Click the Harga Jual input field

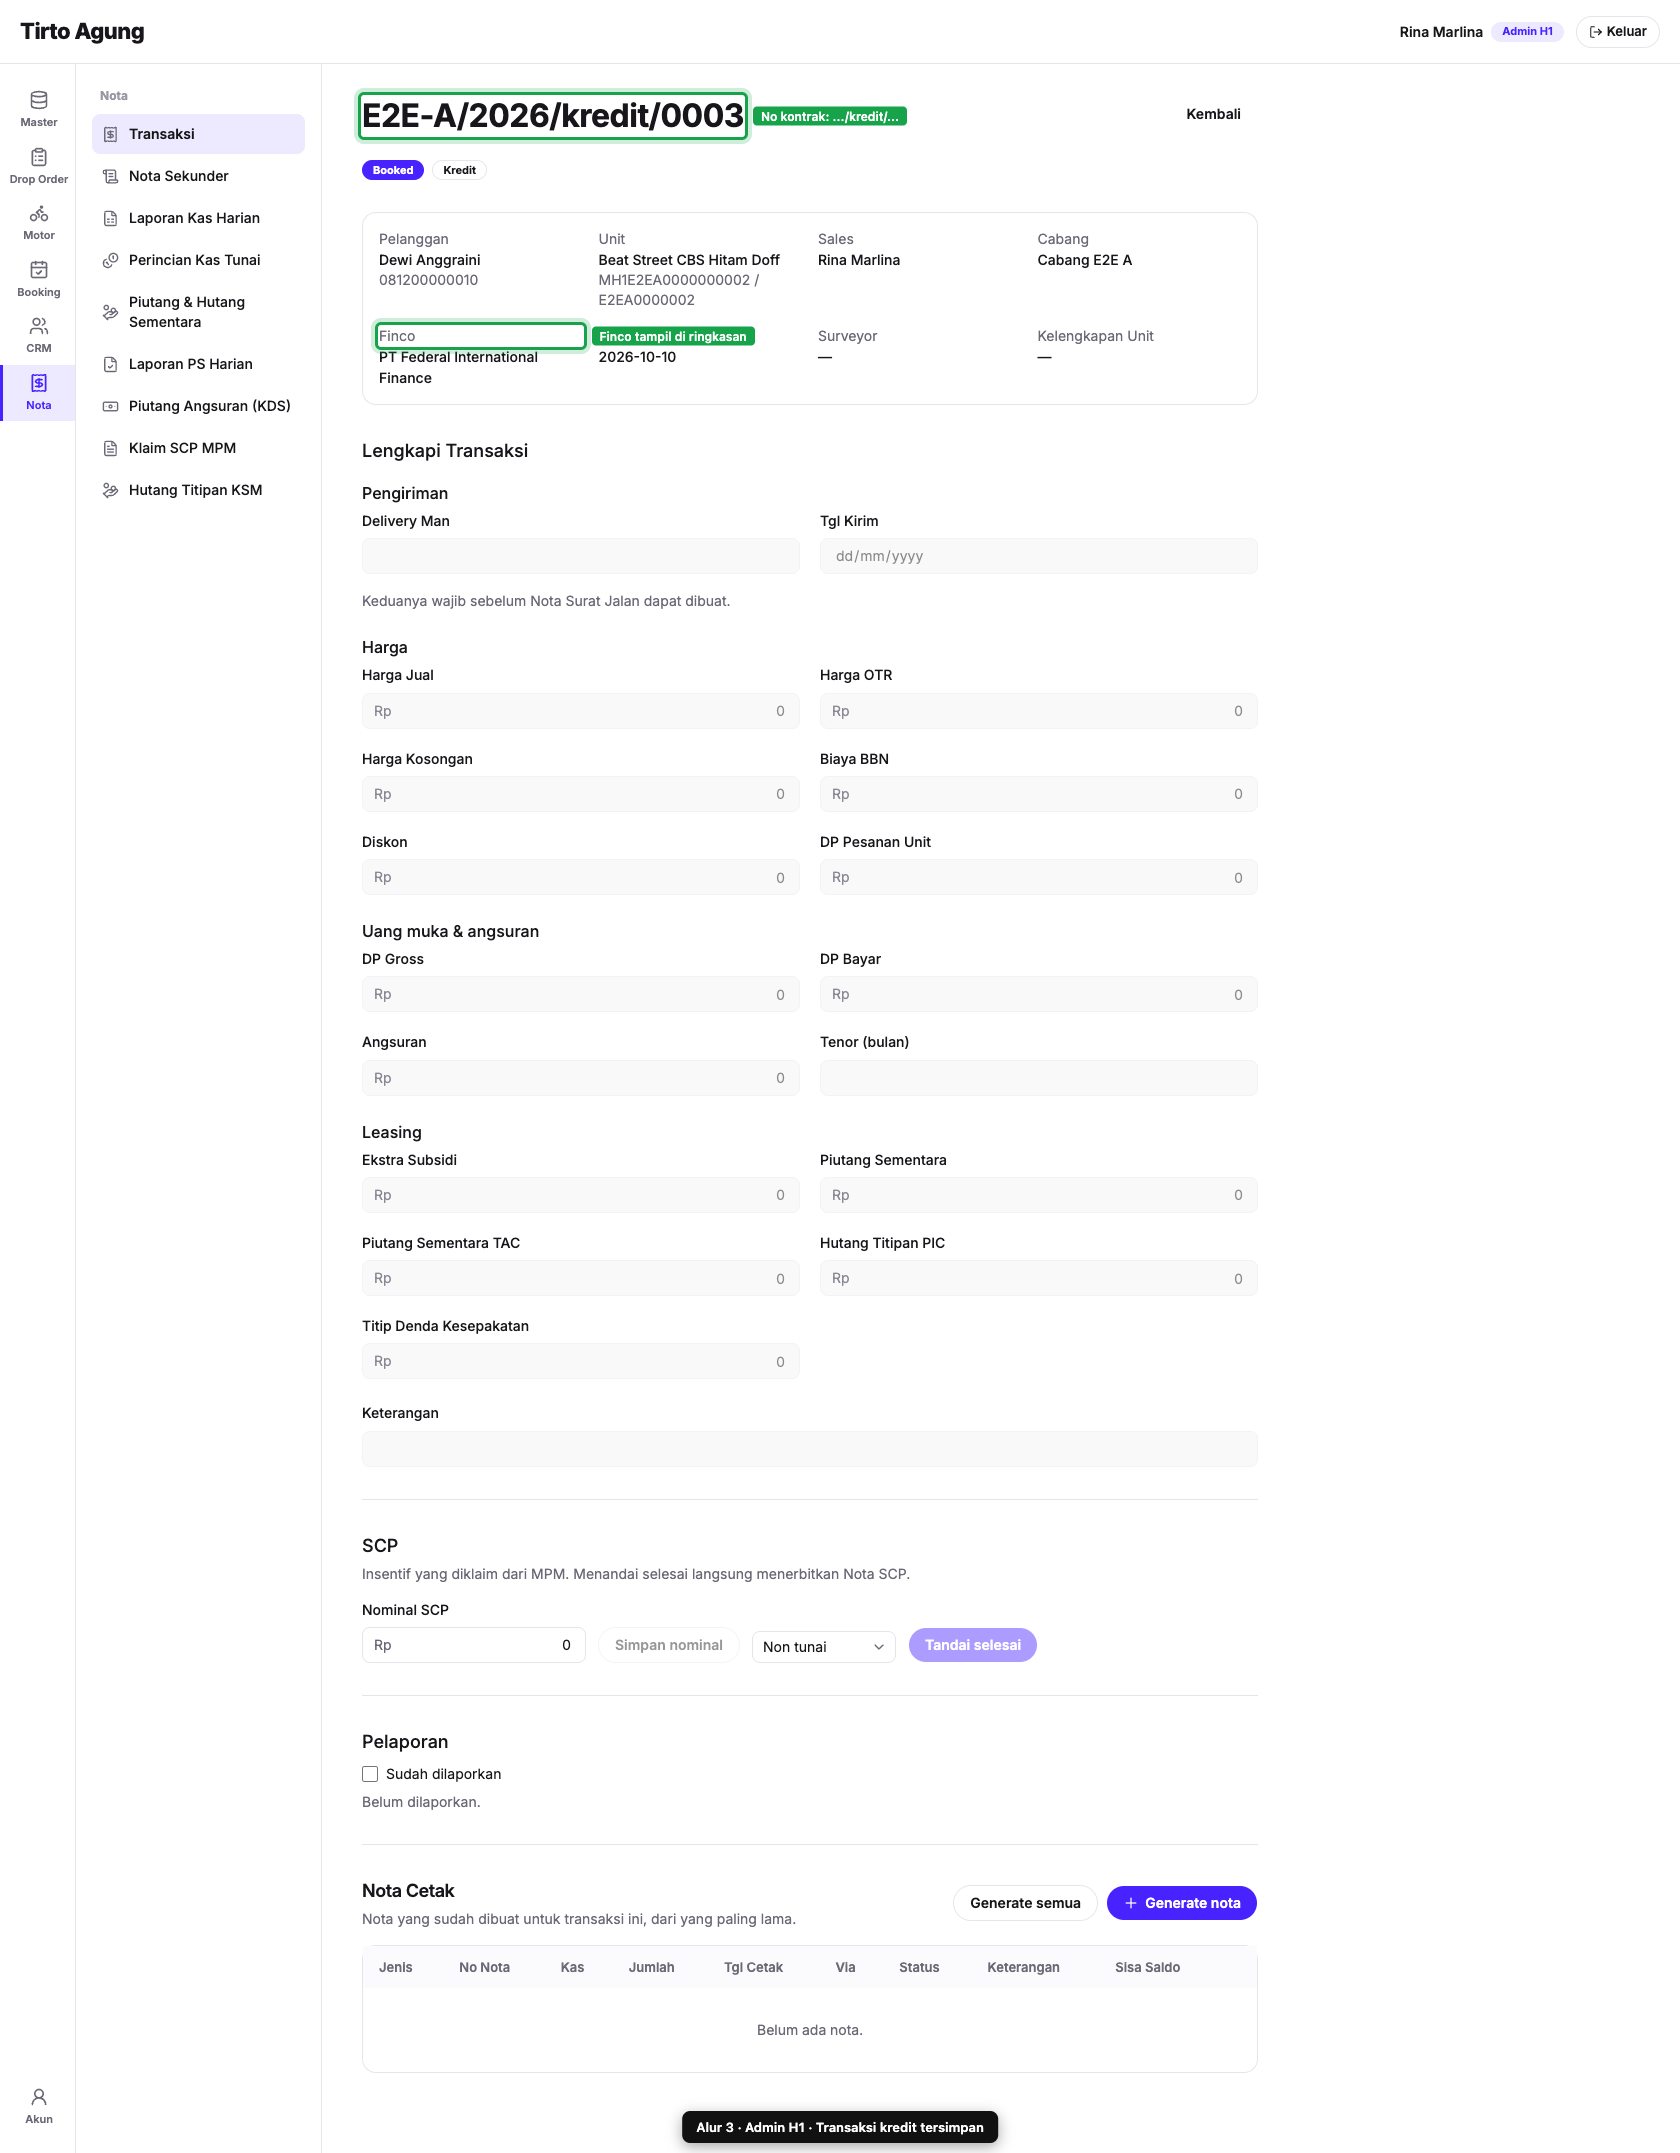(580, 711)
